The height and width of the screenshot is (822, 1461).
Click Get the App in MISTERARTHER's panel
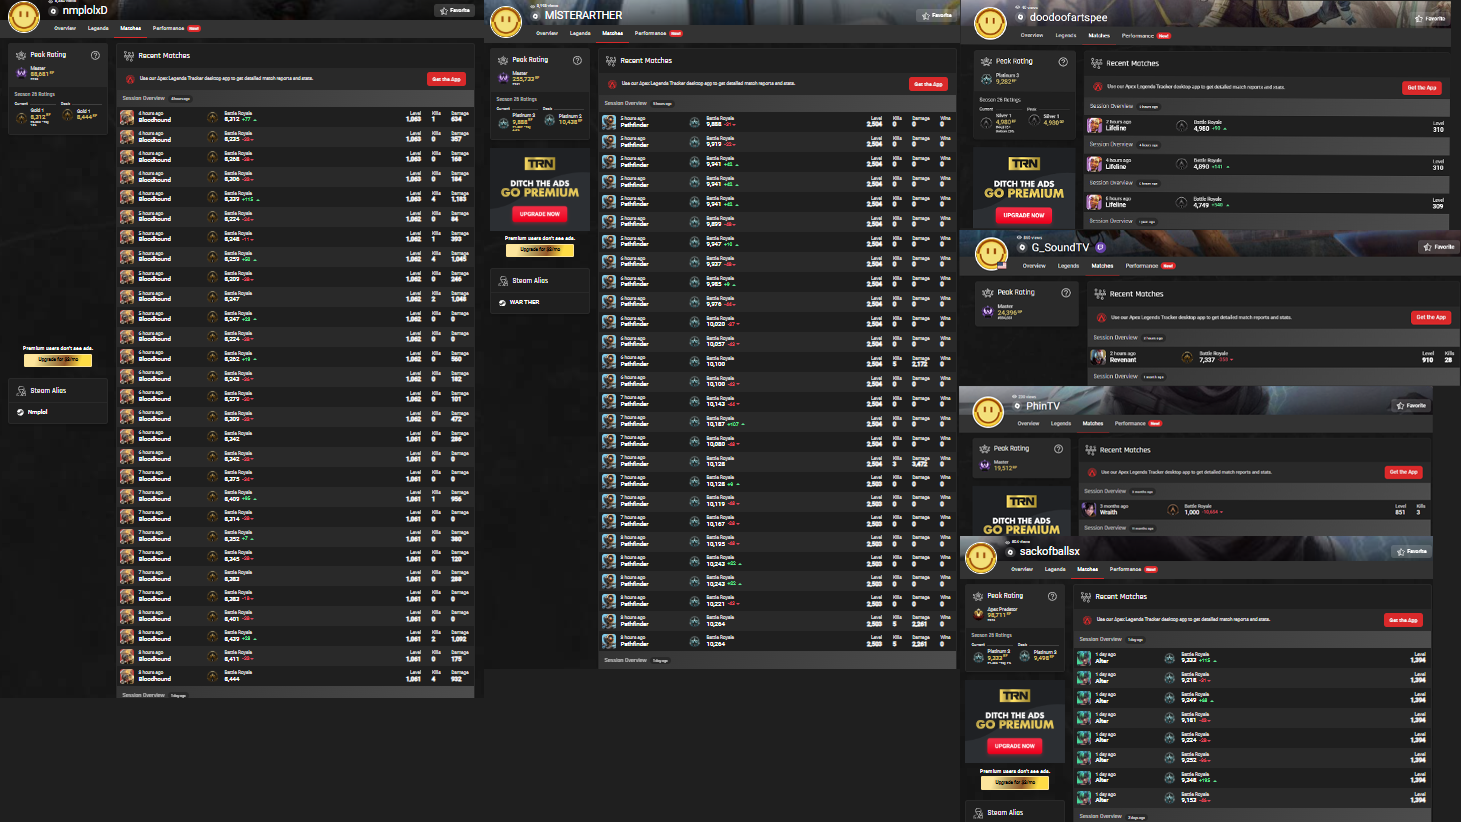pos(928,84)
